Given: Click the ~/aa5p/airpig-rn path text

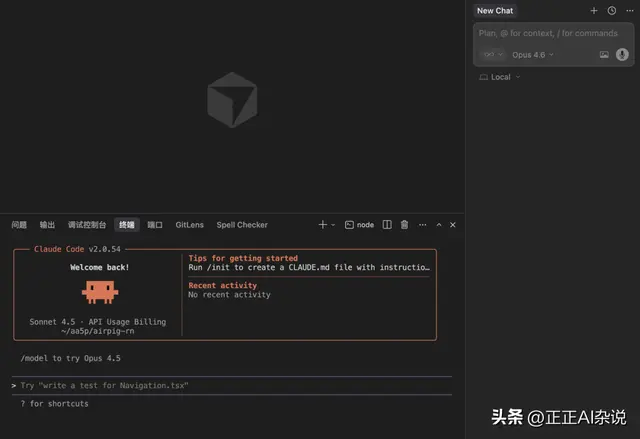Looking at the screenshot, I should point(98,331).
